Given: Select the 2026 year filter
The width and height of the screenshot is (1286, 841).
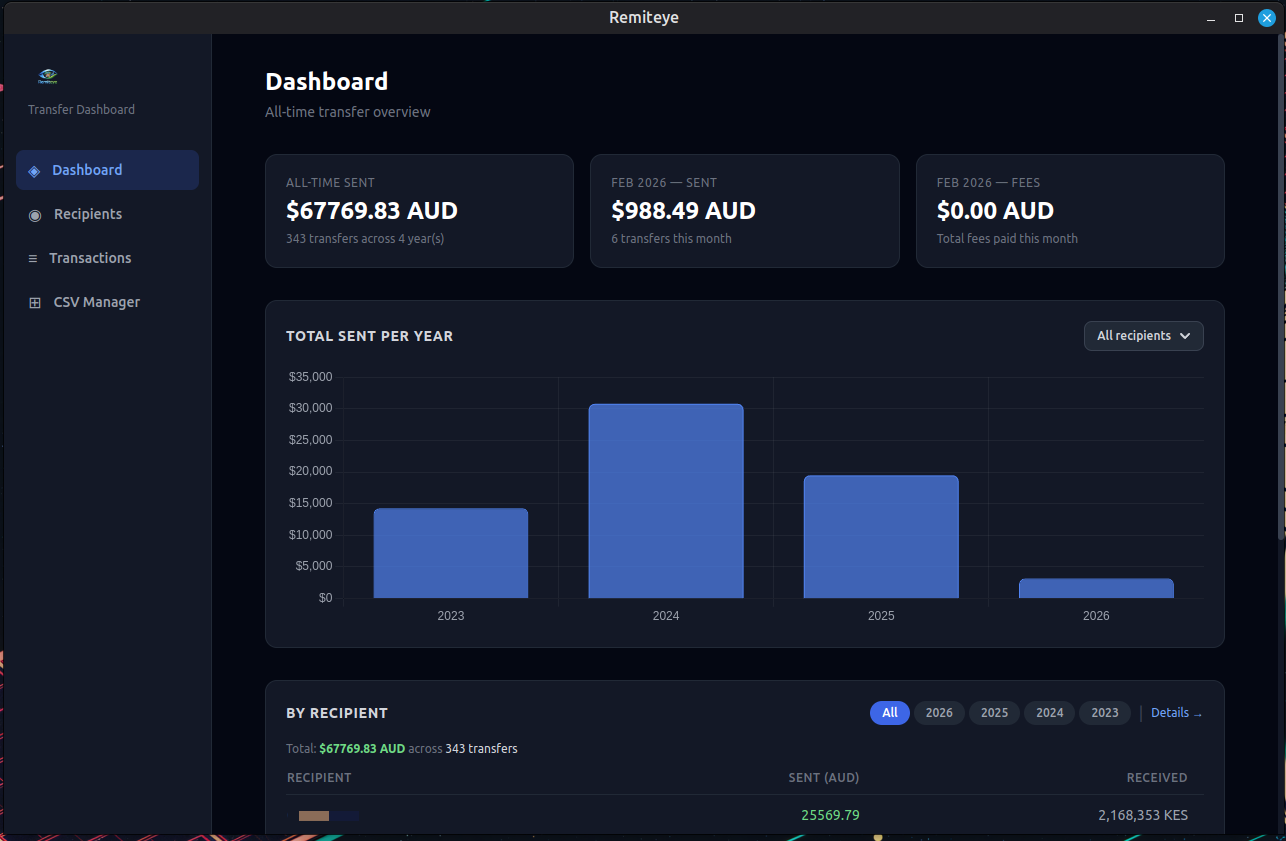Looking at the screenshot, I should [939, 712].
